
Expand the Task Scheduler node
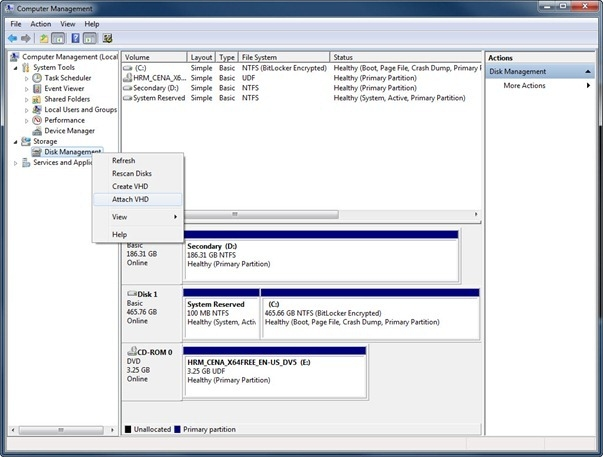point(27,78)
